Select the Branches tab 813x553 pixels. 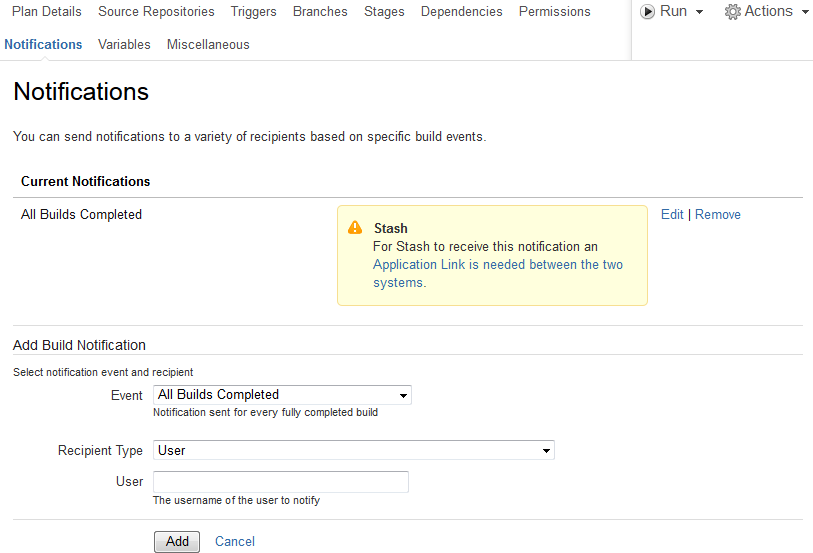pyautogui.click(x=320, y=12)
